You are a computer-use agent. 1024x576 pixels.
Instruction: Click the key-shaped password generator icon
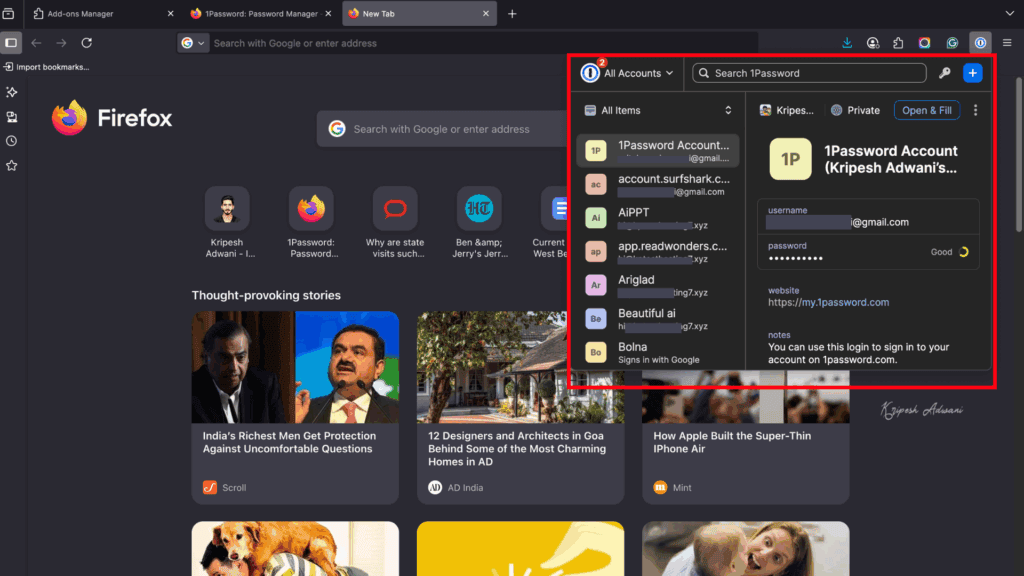[x=944, y=73]
